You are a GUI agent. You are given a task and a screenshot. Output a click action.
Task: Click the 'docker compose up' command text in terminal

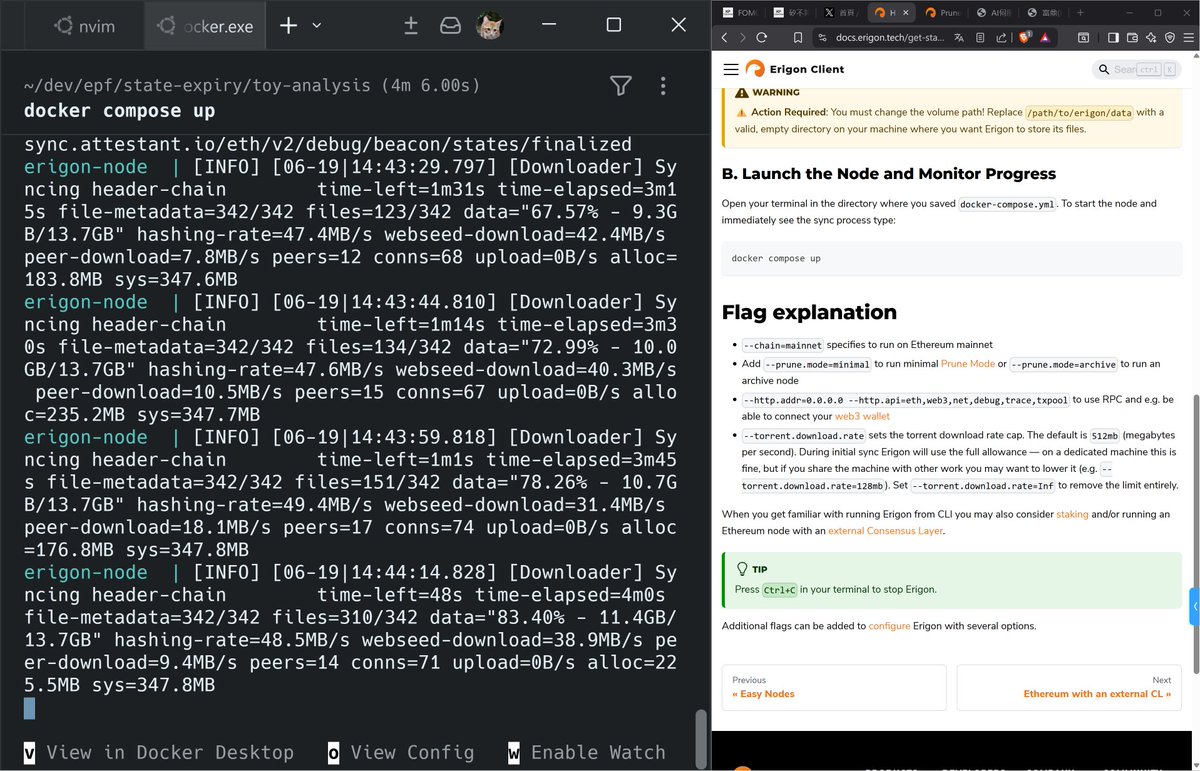[x=119, y=110]
